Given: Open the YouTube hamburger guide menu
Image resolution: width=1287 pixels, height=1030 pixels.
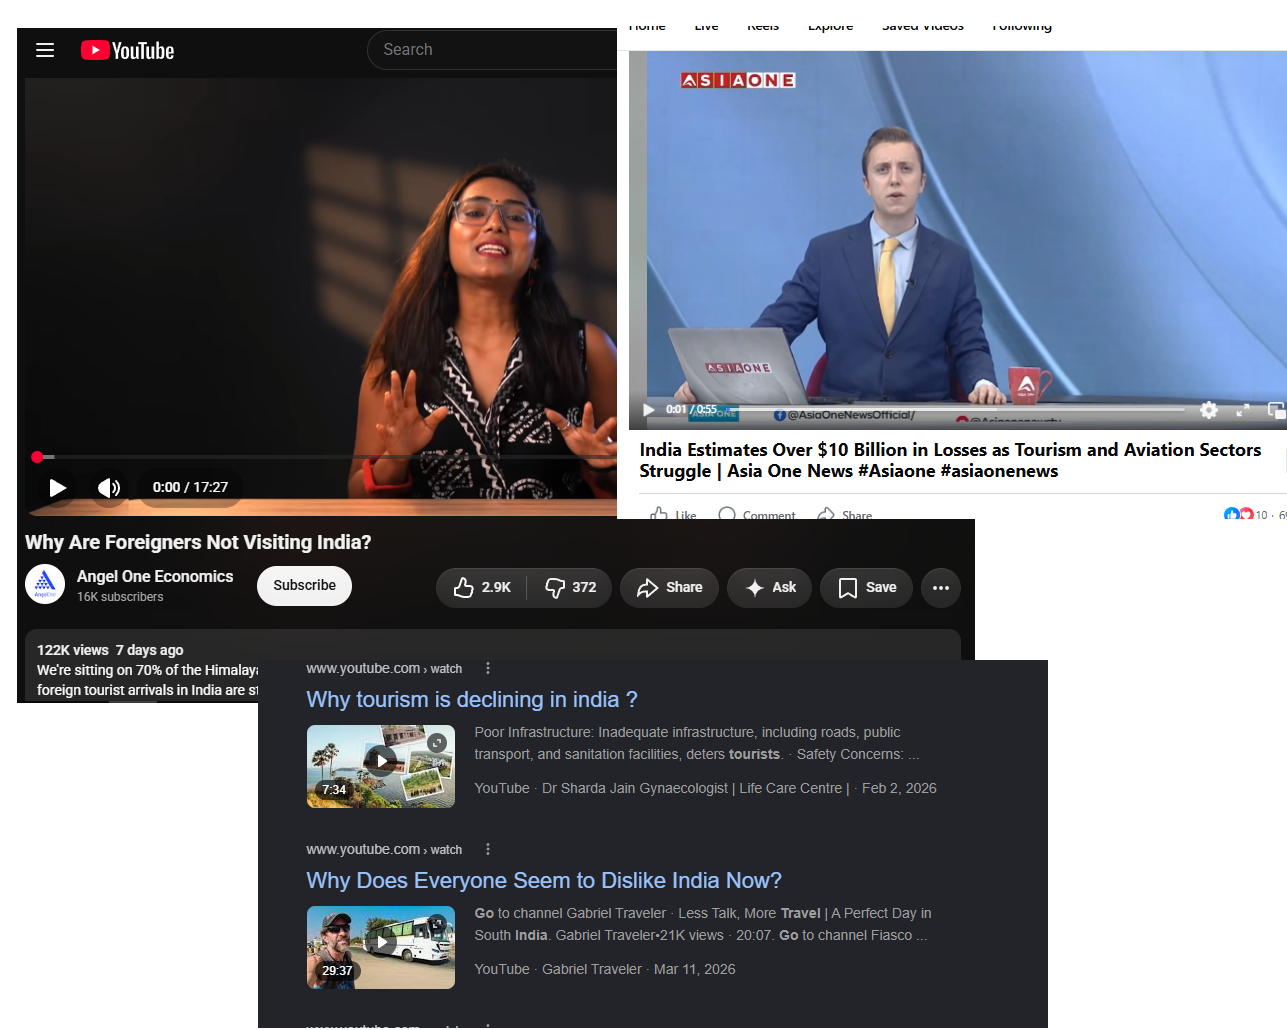Looking at the screenshot, I should click(45, 50).
